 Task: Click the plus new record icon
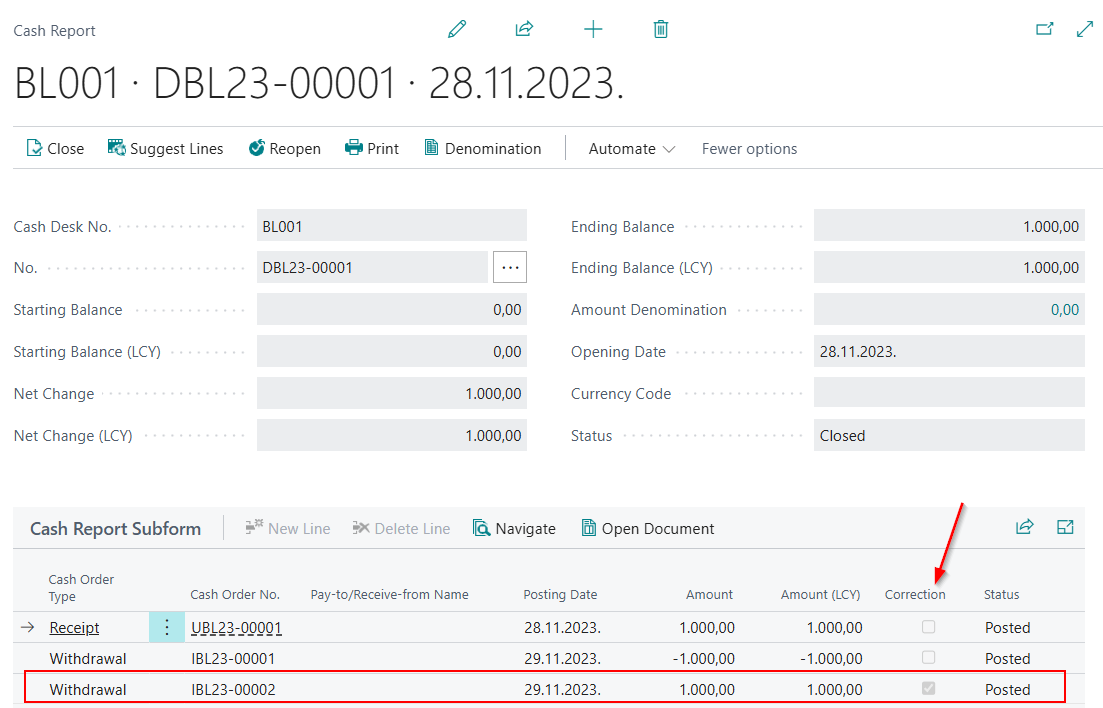point(593,30)
